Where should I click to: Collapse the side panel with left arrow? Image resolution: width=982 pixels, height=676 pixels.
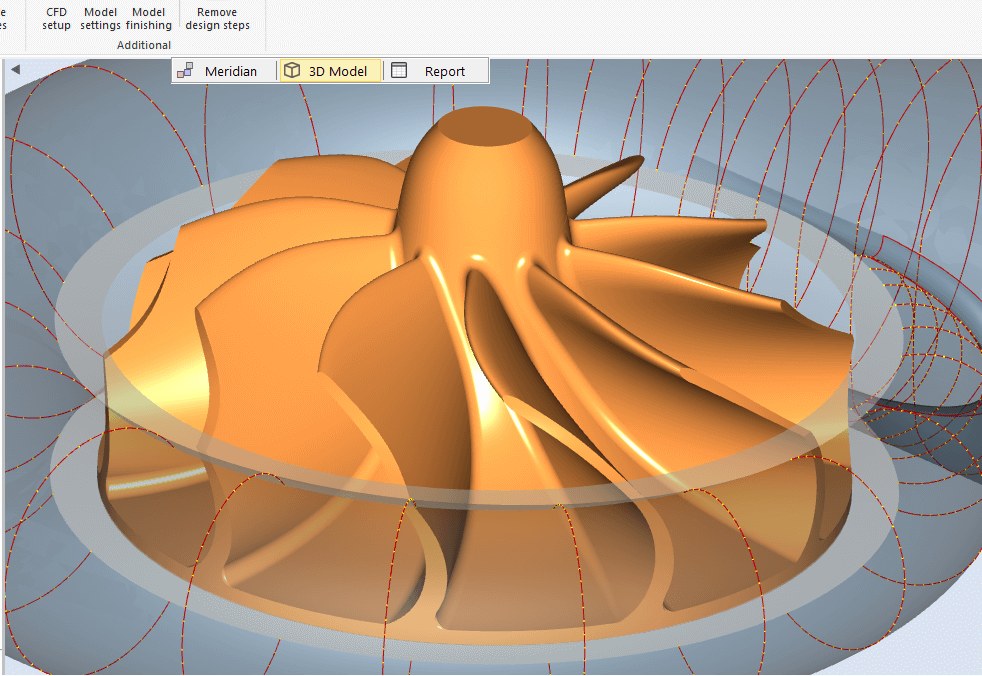[x=16, y=70]
